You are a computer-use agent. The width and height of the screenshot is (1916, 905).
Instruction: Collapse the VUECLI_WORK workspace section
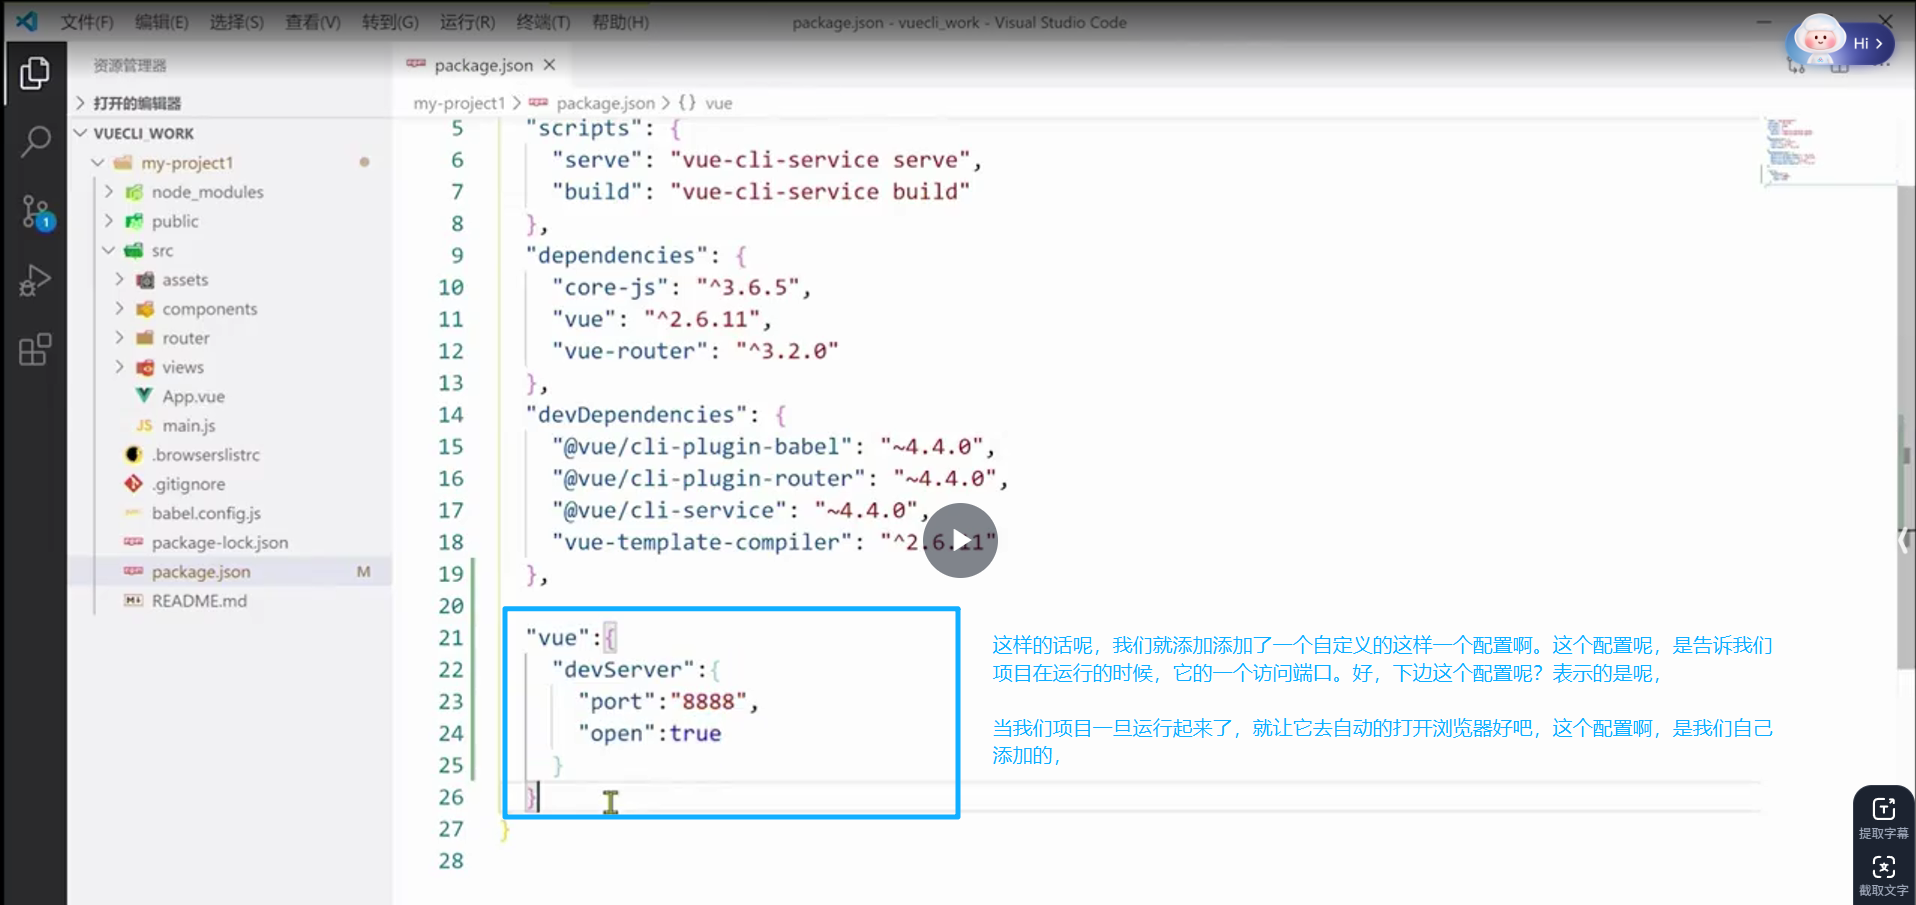pyautogui.click(x=143, y=133)
